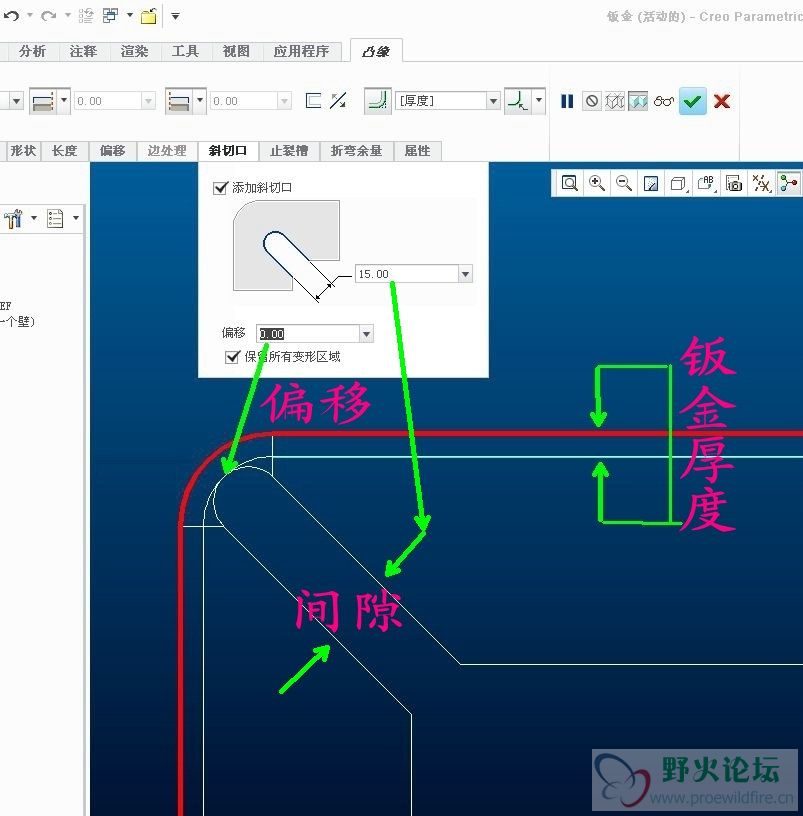
Task: Open the 工具 ribbon tab
Action: (x=185, y=51)
